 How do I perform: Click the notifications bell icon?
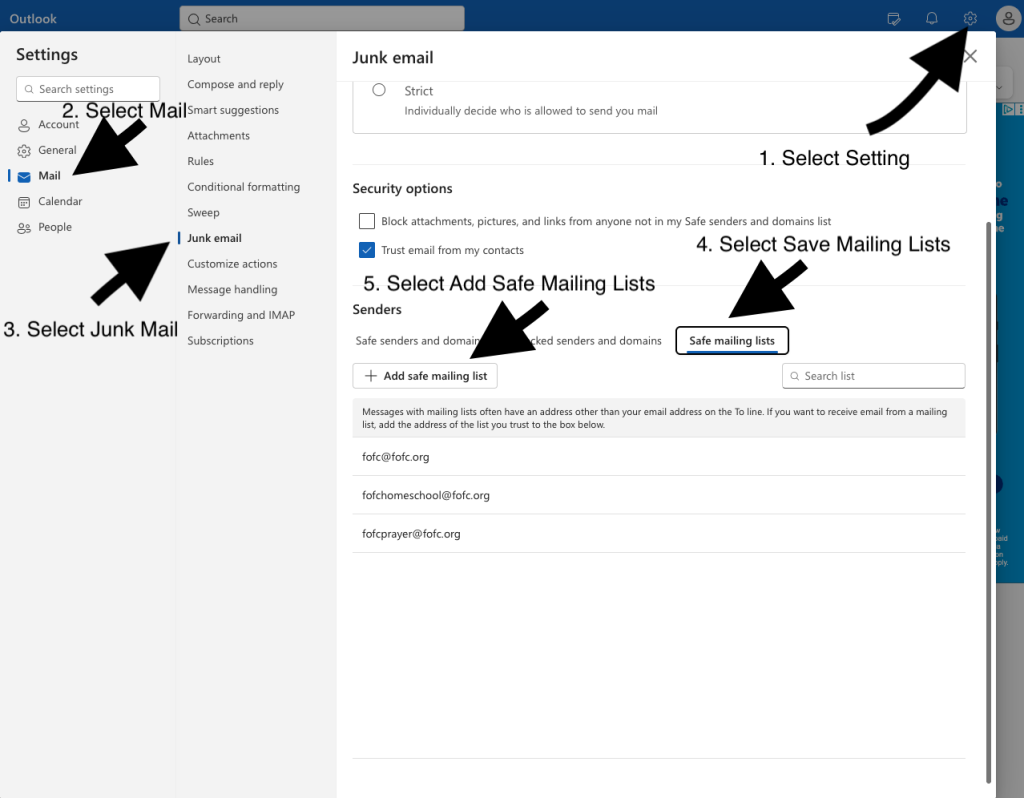[x=931, y=18]
